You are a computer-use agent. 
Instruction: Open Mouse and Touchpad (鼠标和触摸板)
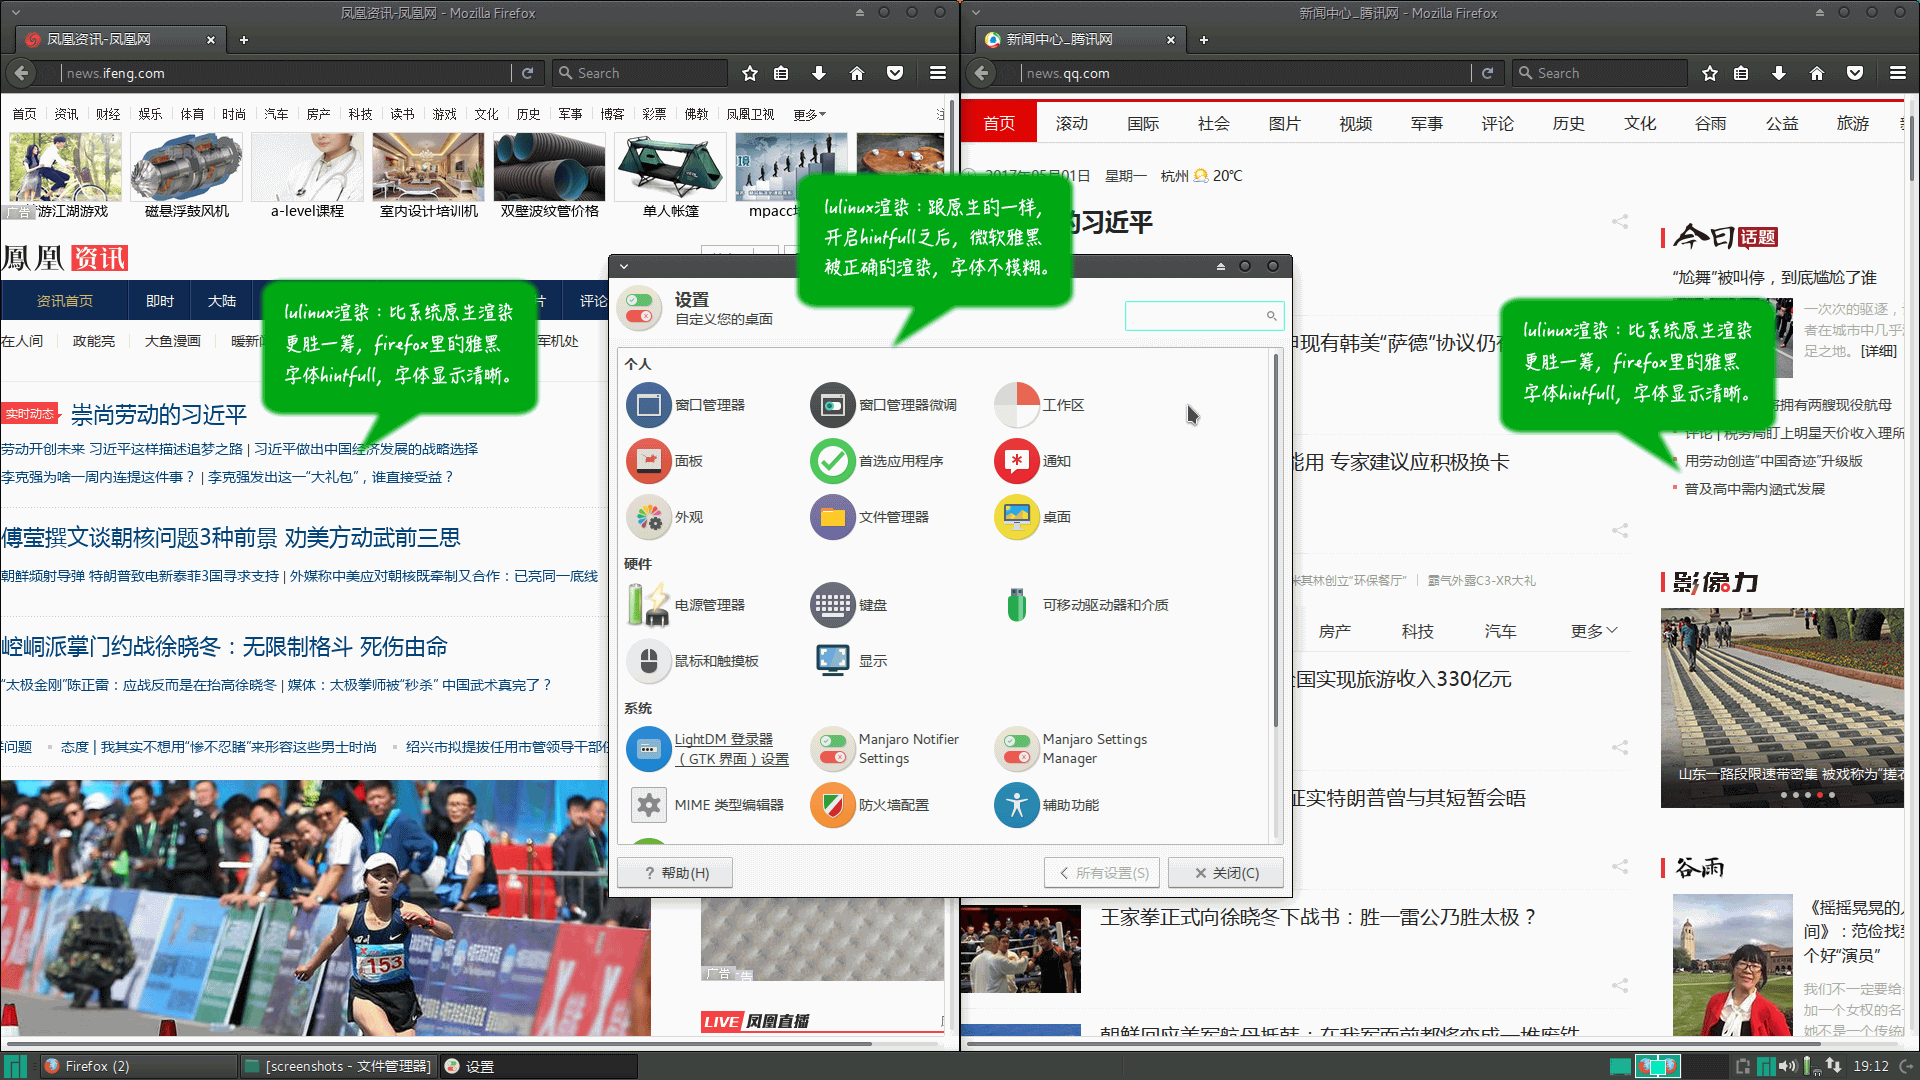click(693, 661)
